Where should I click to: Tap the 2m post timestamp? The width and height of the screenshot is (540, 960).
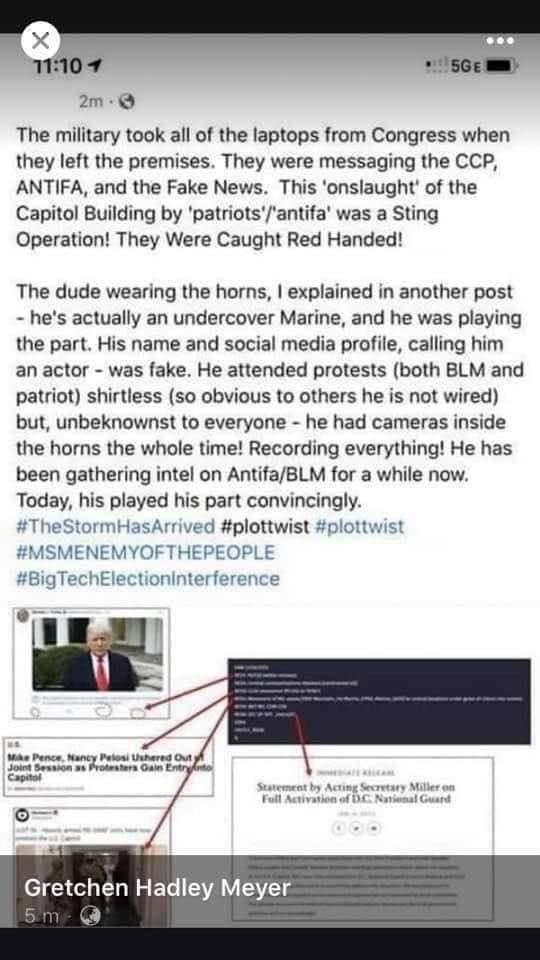91,101
